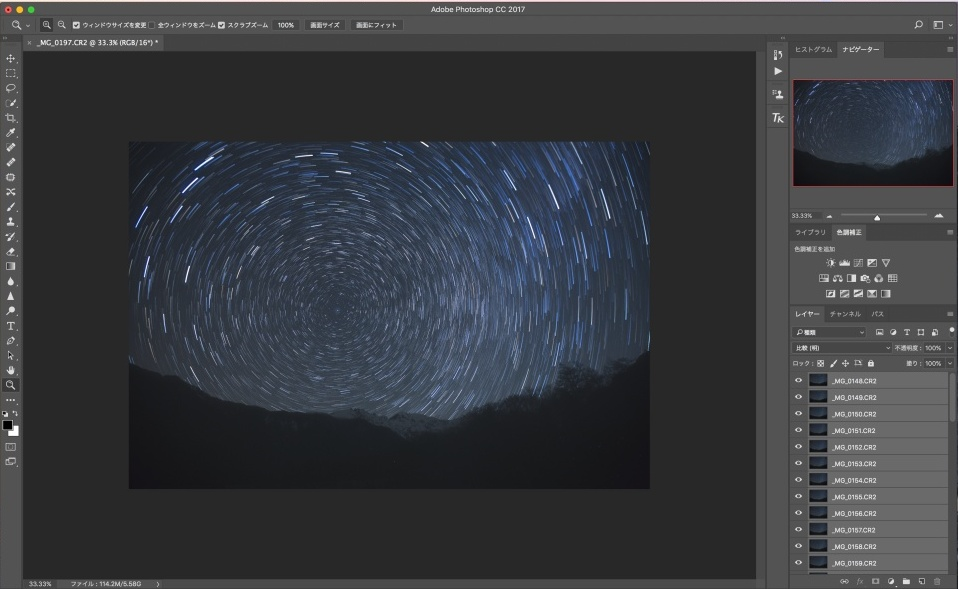Select the Clone Stamp tool

[10, 222]
